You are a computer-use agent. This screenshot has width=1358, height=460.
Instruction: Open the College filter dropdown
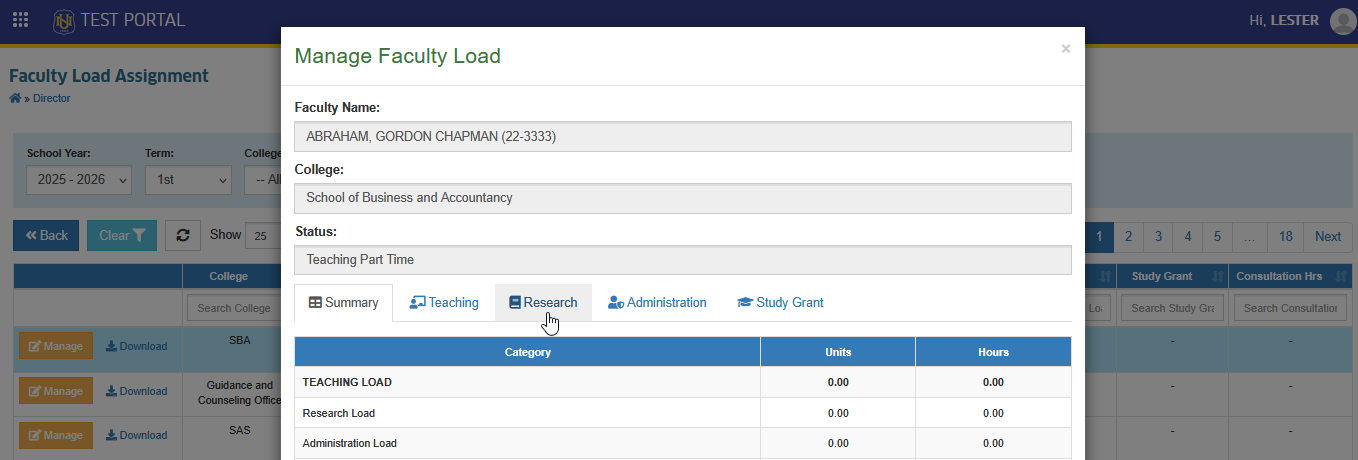click(262, 180)
